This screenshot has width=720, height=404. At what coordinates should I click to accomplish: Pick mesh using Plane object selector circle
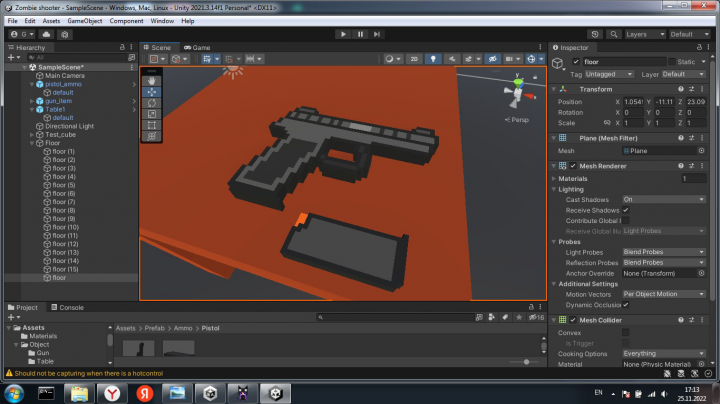[x=701, y=151]
